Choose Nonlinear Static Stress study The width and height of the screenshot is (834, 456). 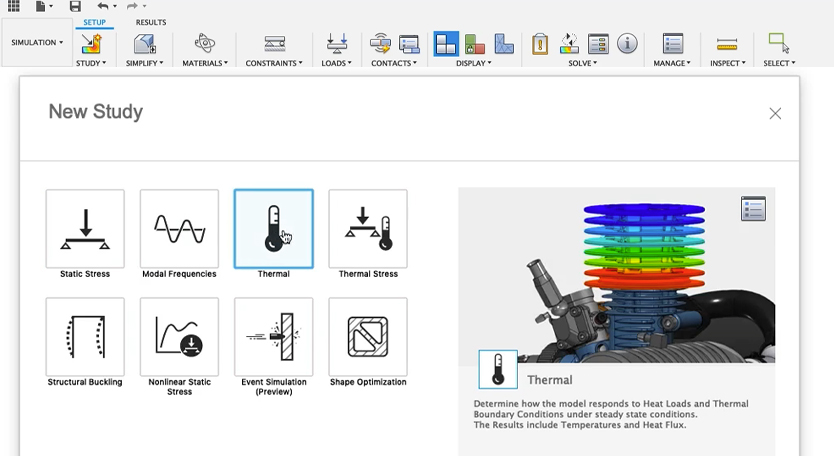[x=179, y=337]
